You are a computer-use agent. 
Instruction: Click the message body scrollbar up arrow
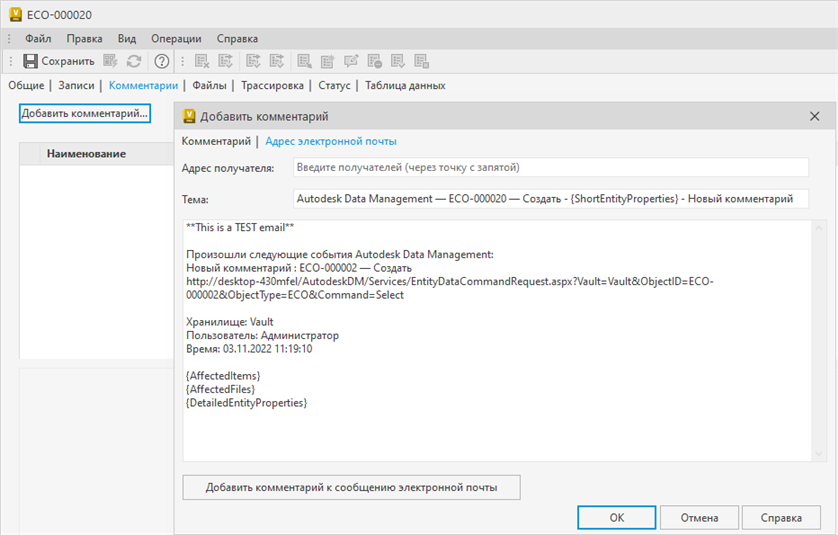click(818, 228)
